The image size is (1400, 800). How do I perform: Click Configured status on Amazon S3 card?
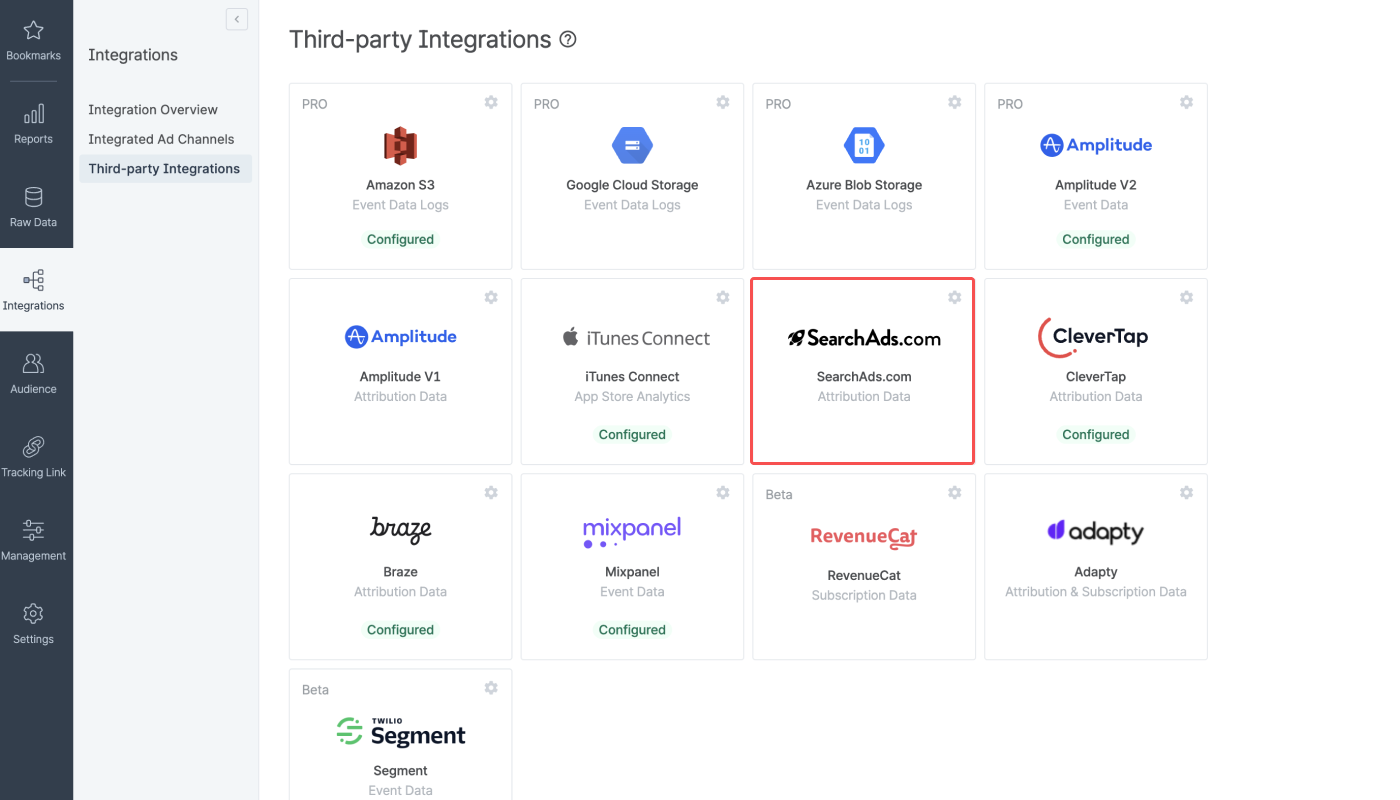point(400,240)
